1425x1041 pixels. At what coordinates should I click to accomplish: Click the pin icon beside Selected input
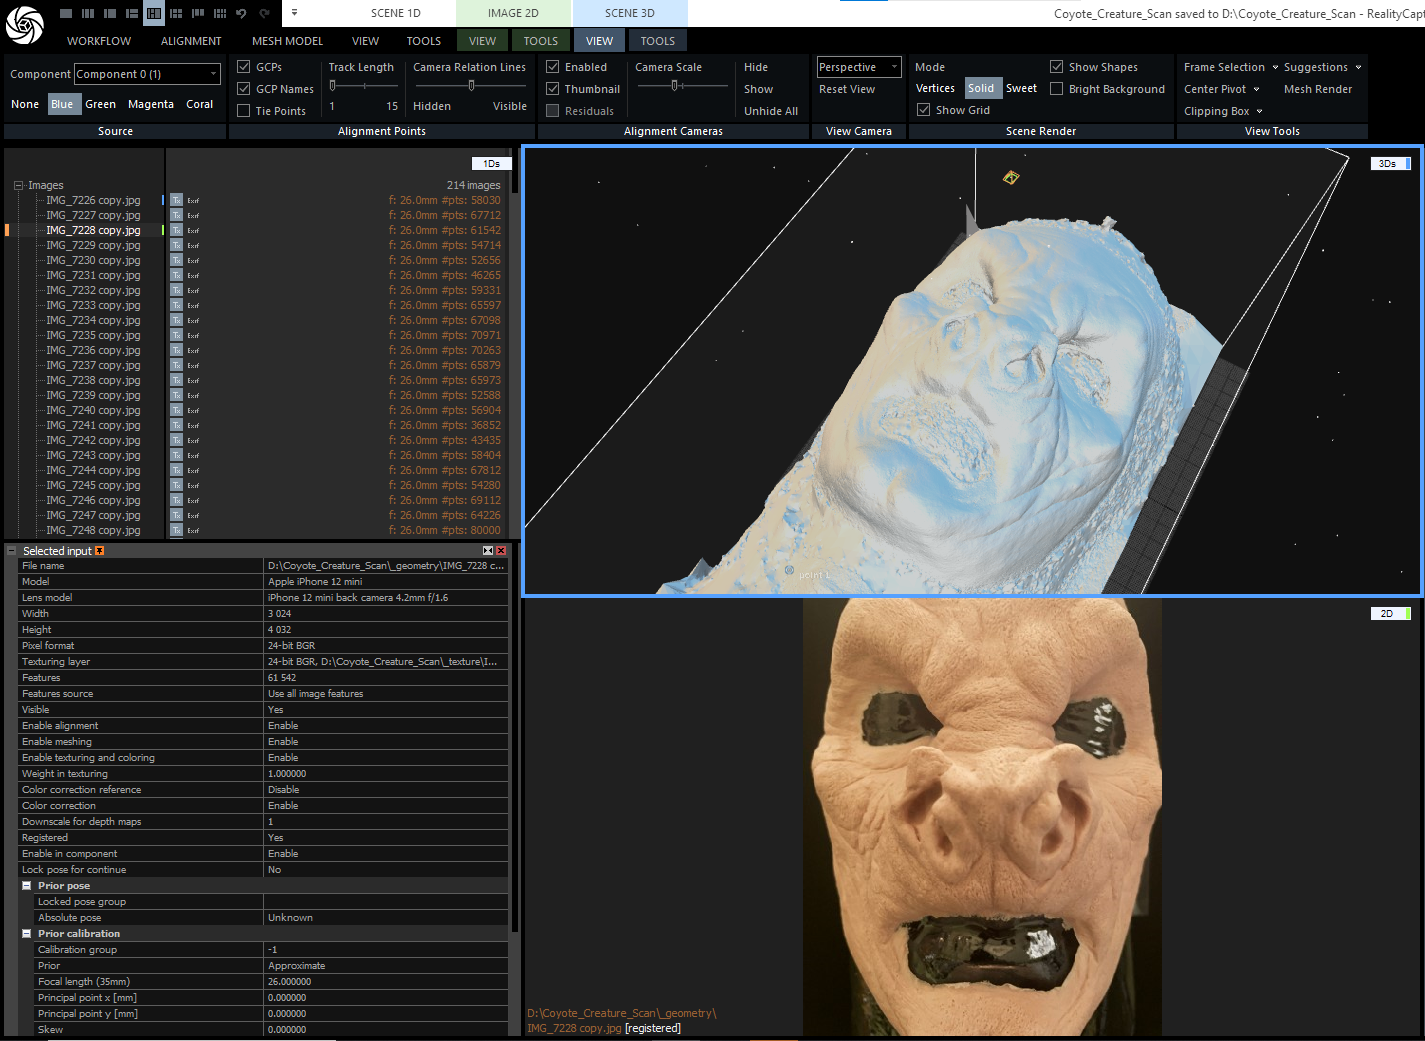pos(99,551)
